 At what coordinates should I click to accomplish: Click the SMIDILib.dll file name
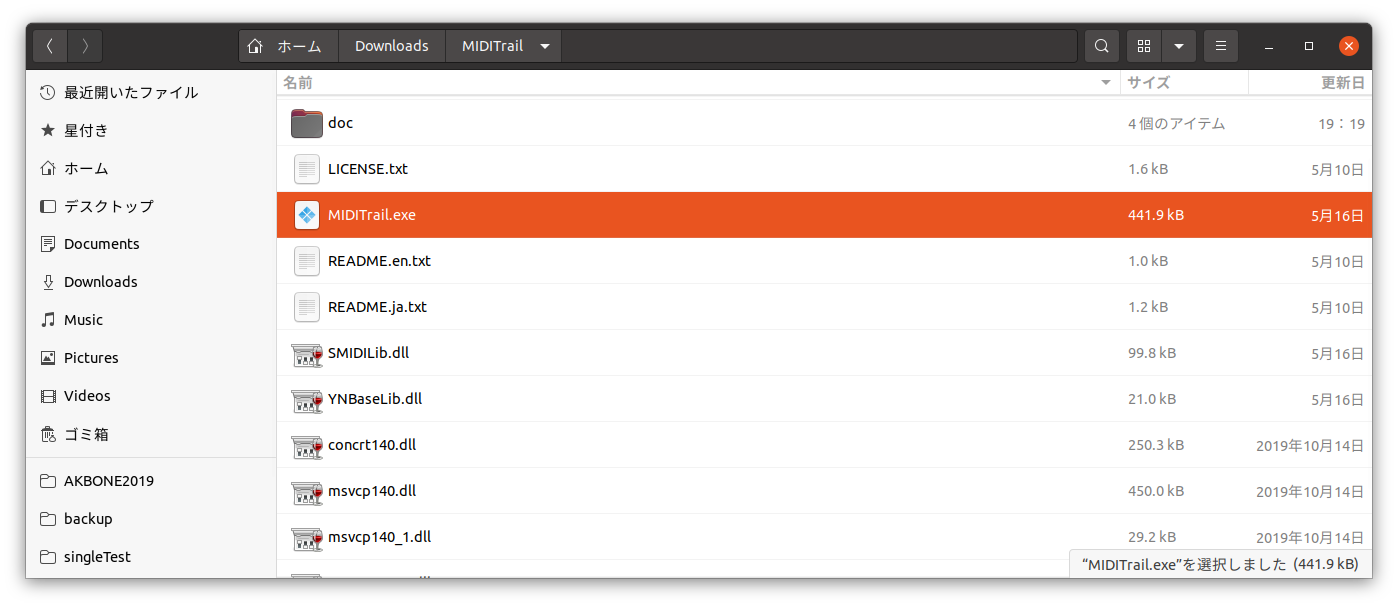[x=368, y=353]
